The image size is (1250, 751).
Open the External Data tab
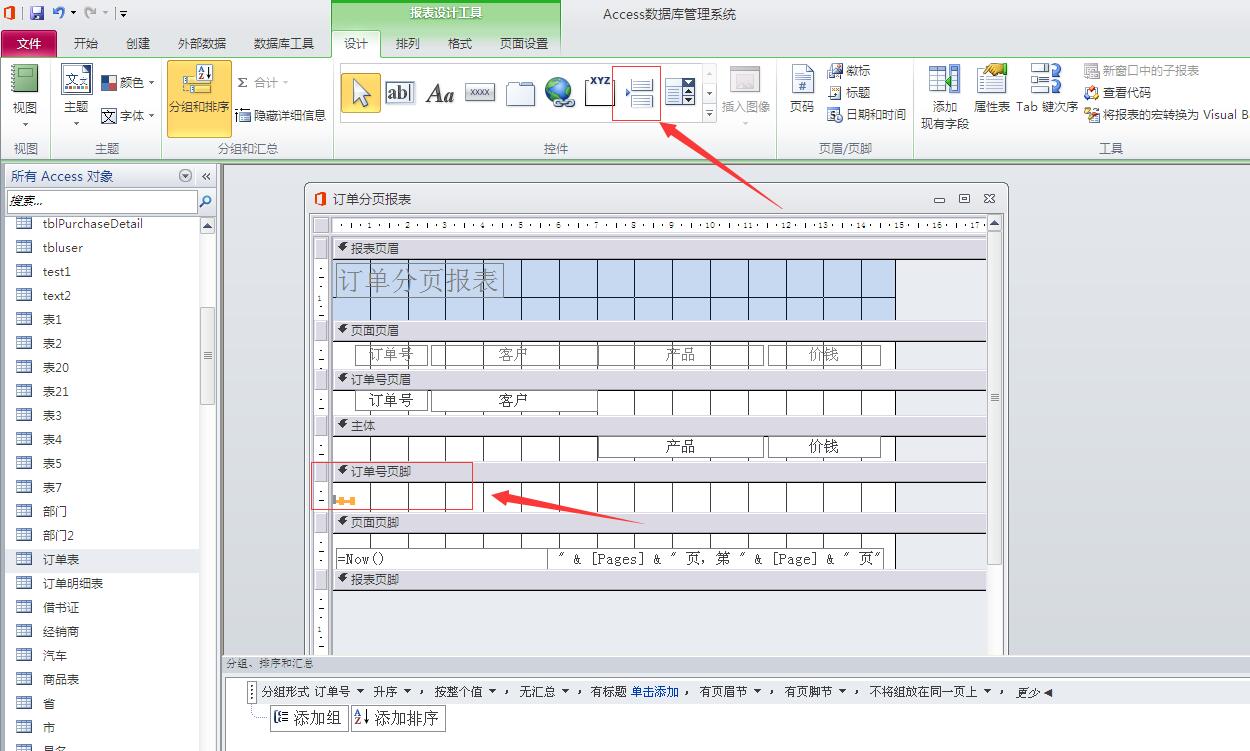(x=202, y=43)
